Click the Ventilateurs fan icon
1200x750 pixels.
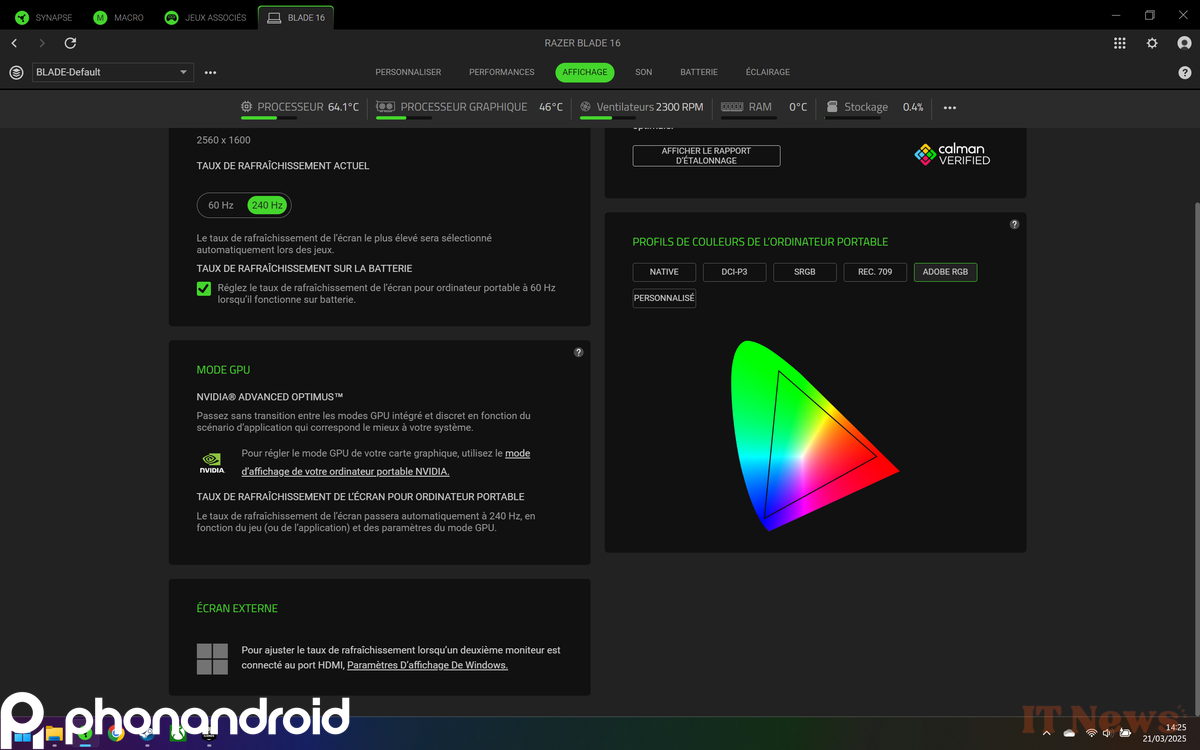585,107
